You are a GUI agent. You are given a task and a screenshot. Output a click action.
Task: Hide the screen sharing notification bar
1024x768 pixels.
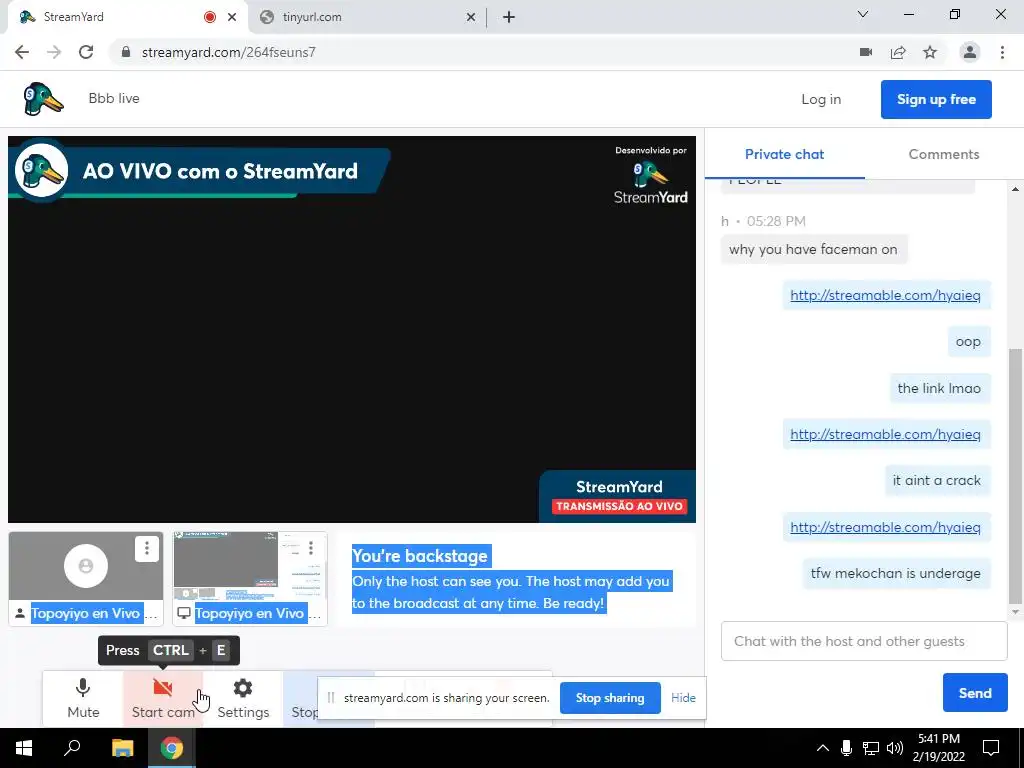click(x=683, y=698)
